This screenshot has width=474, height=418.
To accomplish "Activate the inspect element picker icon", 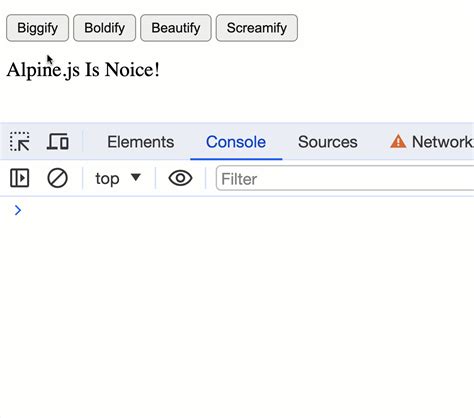I will pos(20,142).
